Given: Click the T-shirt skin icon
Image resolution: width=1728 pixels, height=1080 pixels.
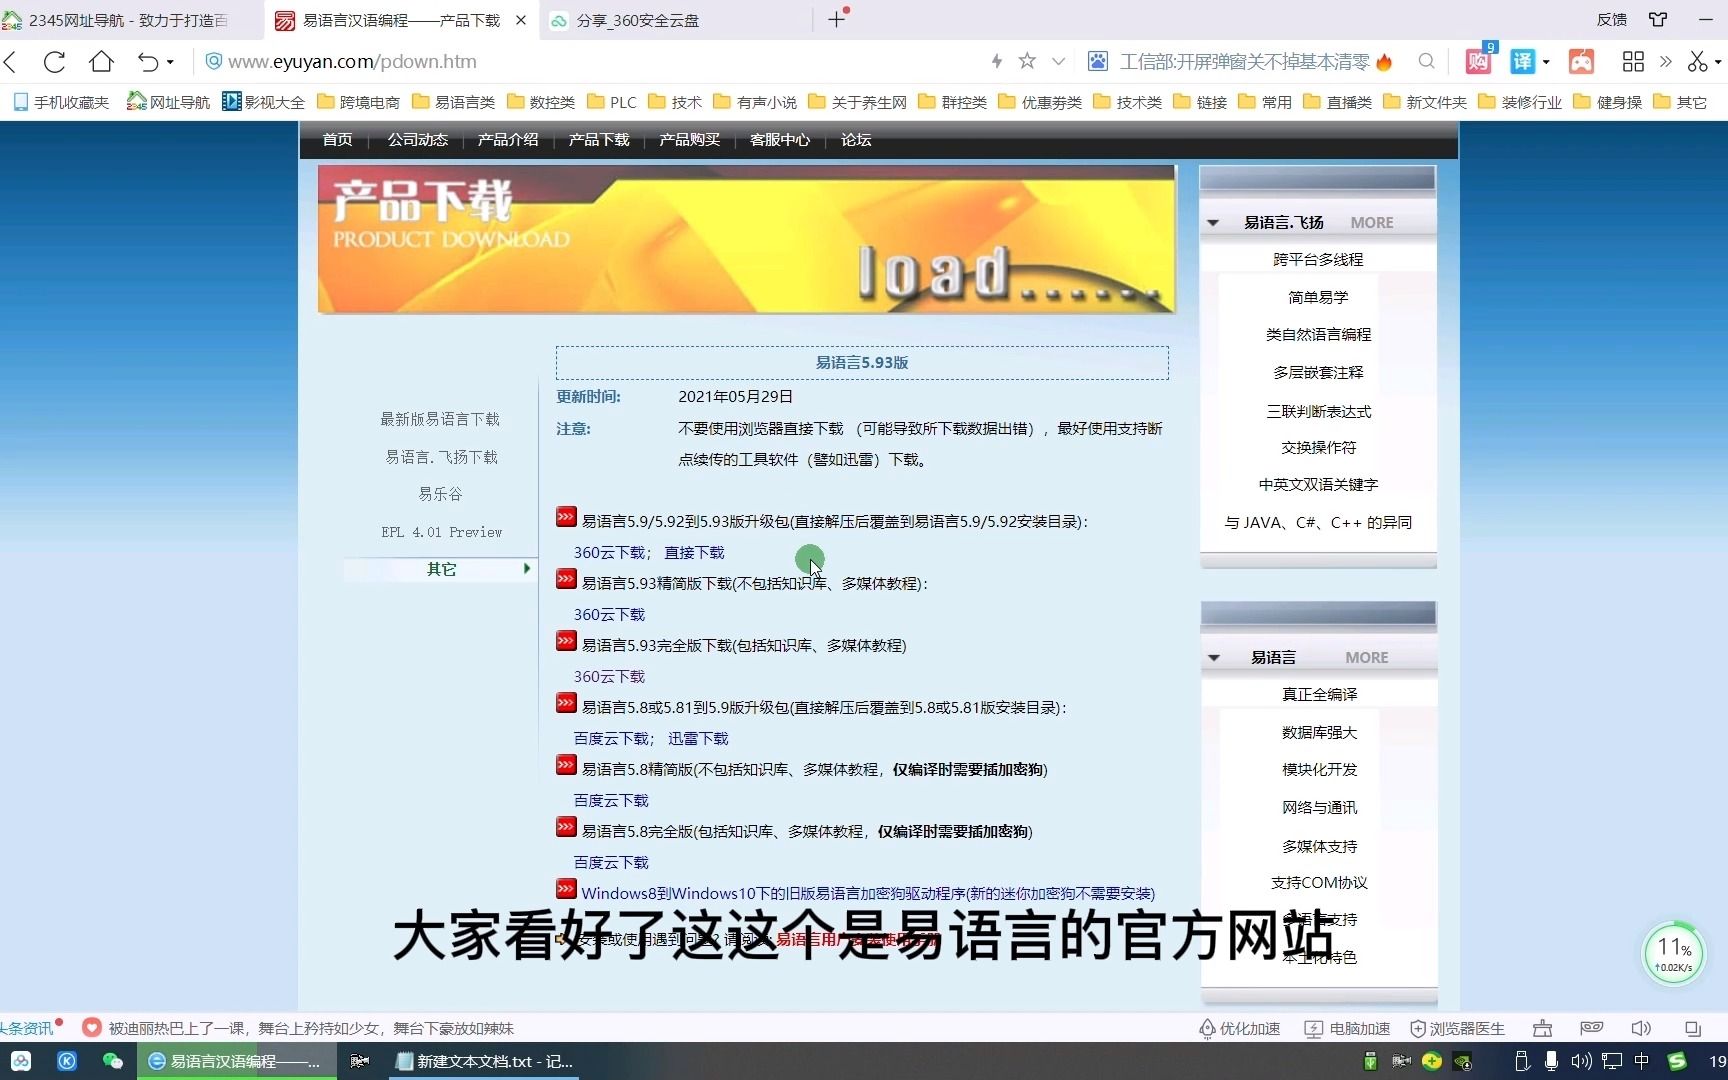Looking at the screenshot, I should (1658, 19).
